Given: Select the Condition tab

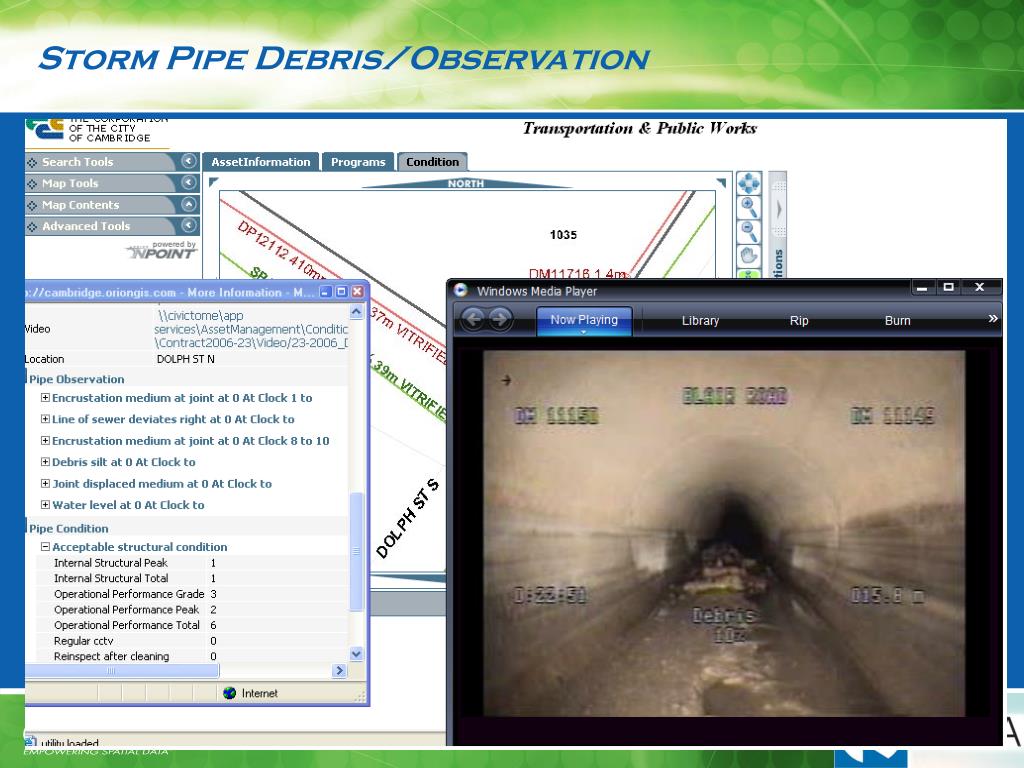Looking at the screenshot, I should pos(432,162).
